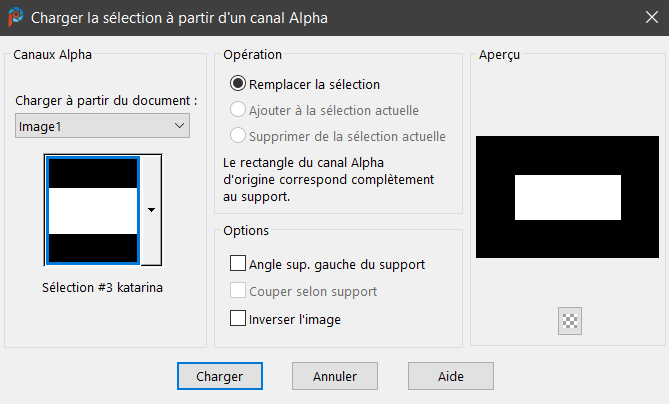
Task: Tick the Inverser l'image checkbox
Action: point(238,319)
